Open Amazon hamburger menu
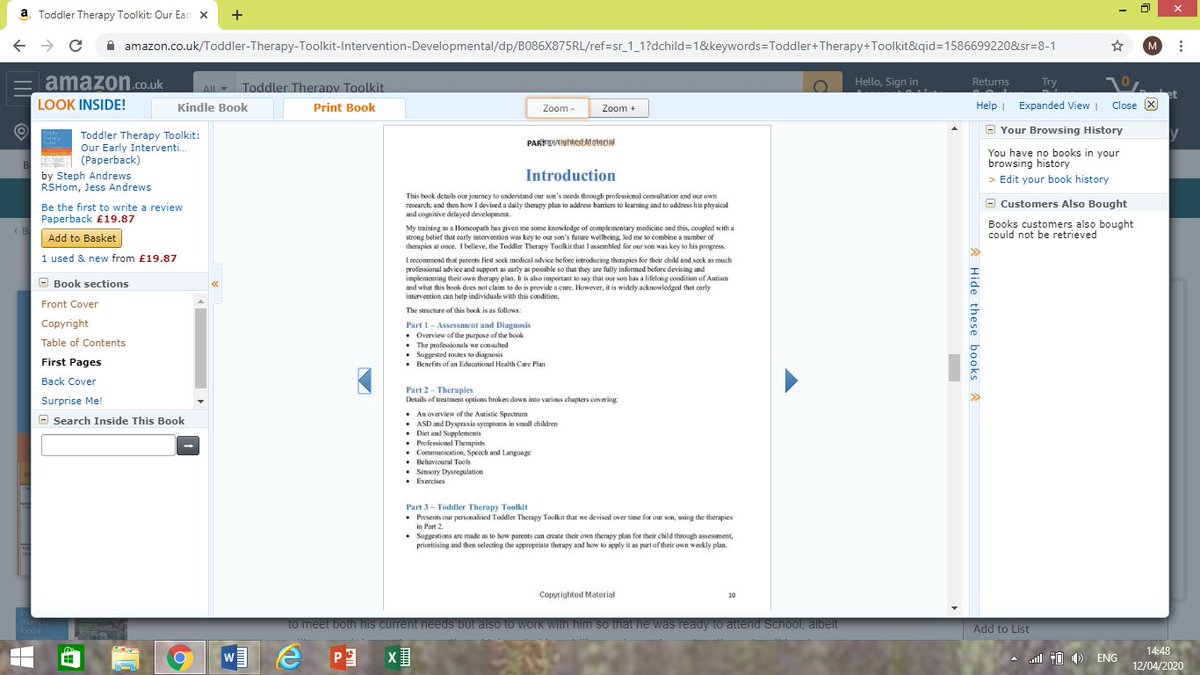 [24, 88]
